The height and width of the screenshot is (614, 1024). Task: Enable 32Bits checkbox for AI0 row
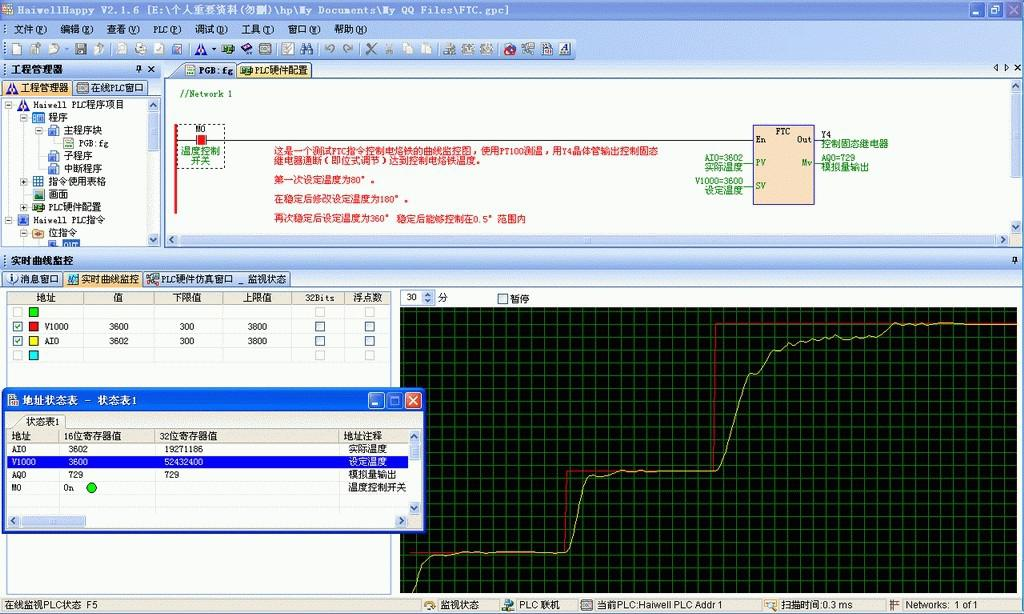coord(320,341)
